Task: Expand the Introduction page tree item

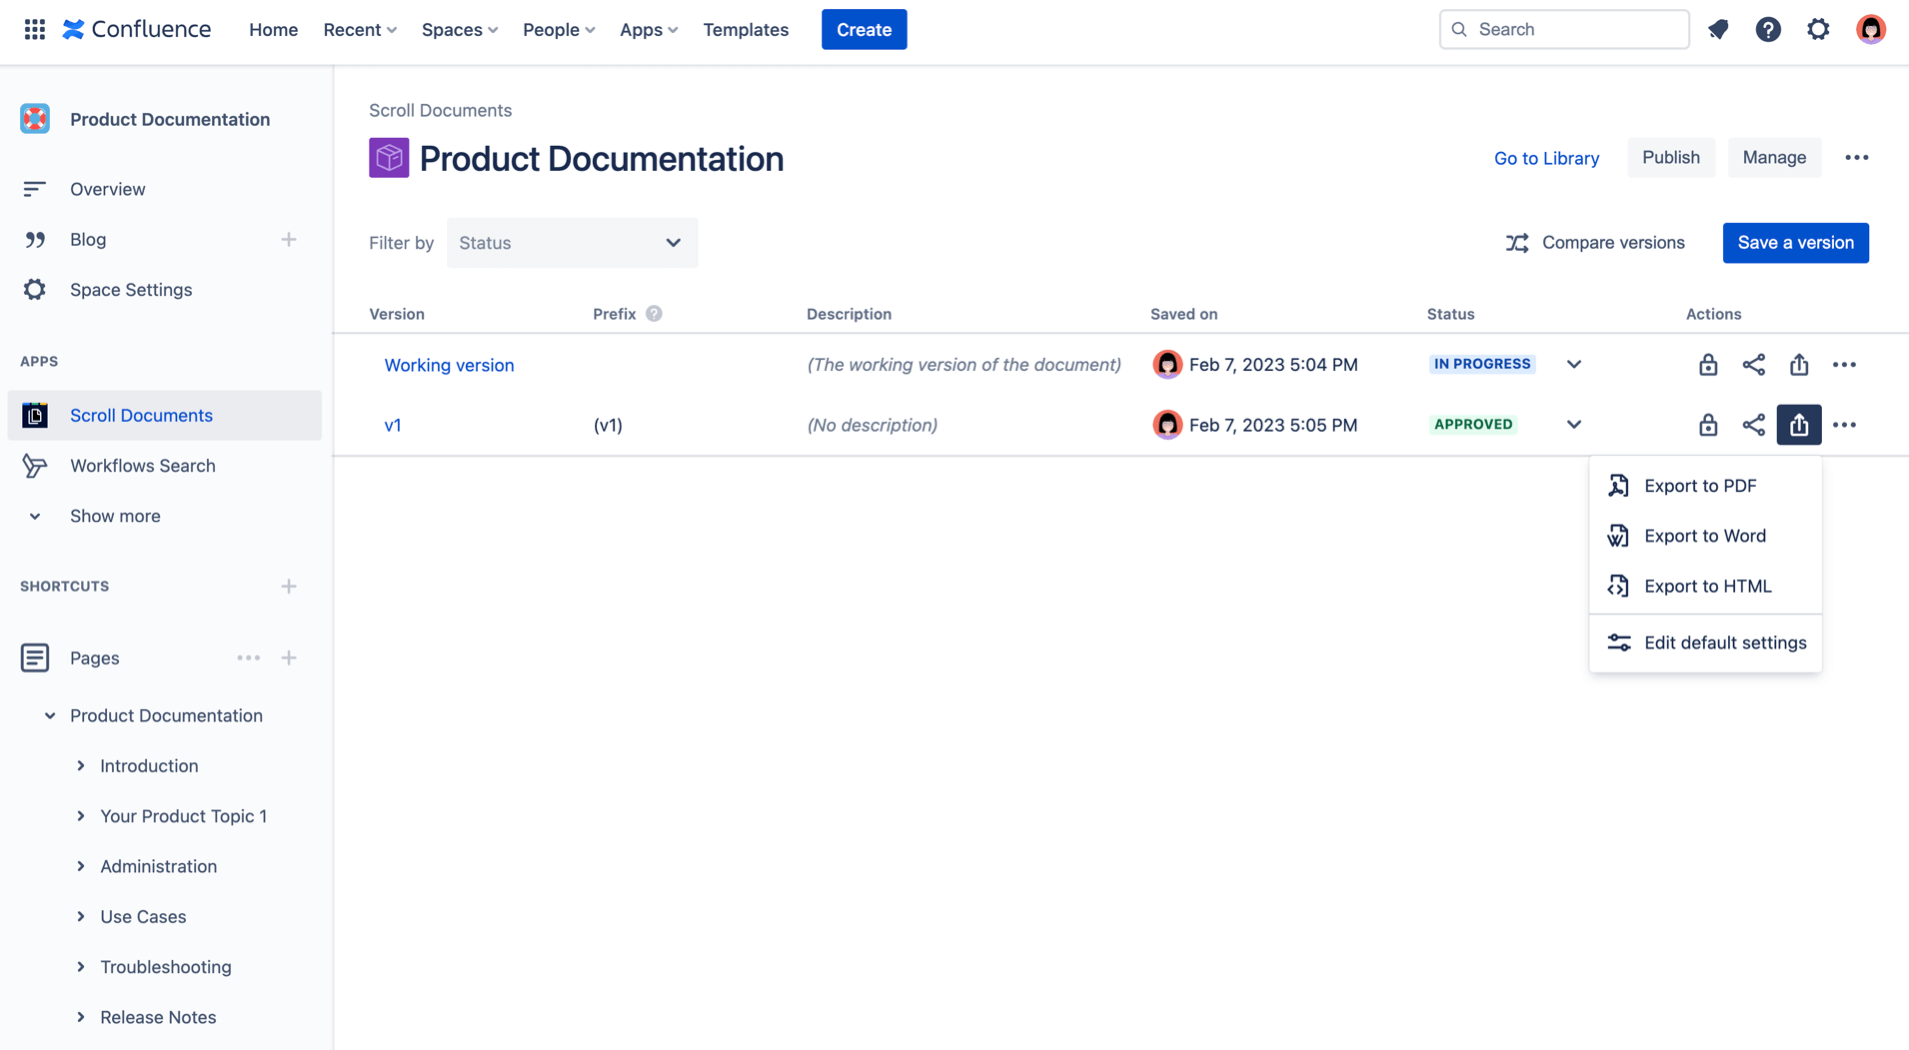Action: [81, 766]
